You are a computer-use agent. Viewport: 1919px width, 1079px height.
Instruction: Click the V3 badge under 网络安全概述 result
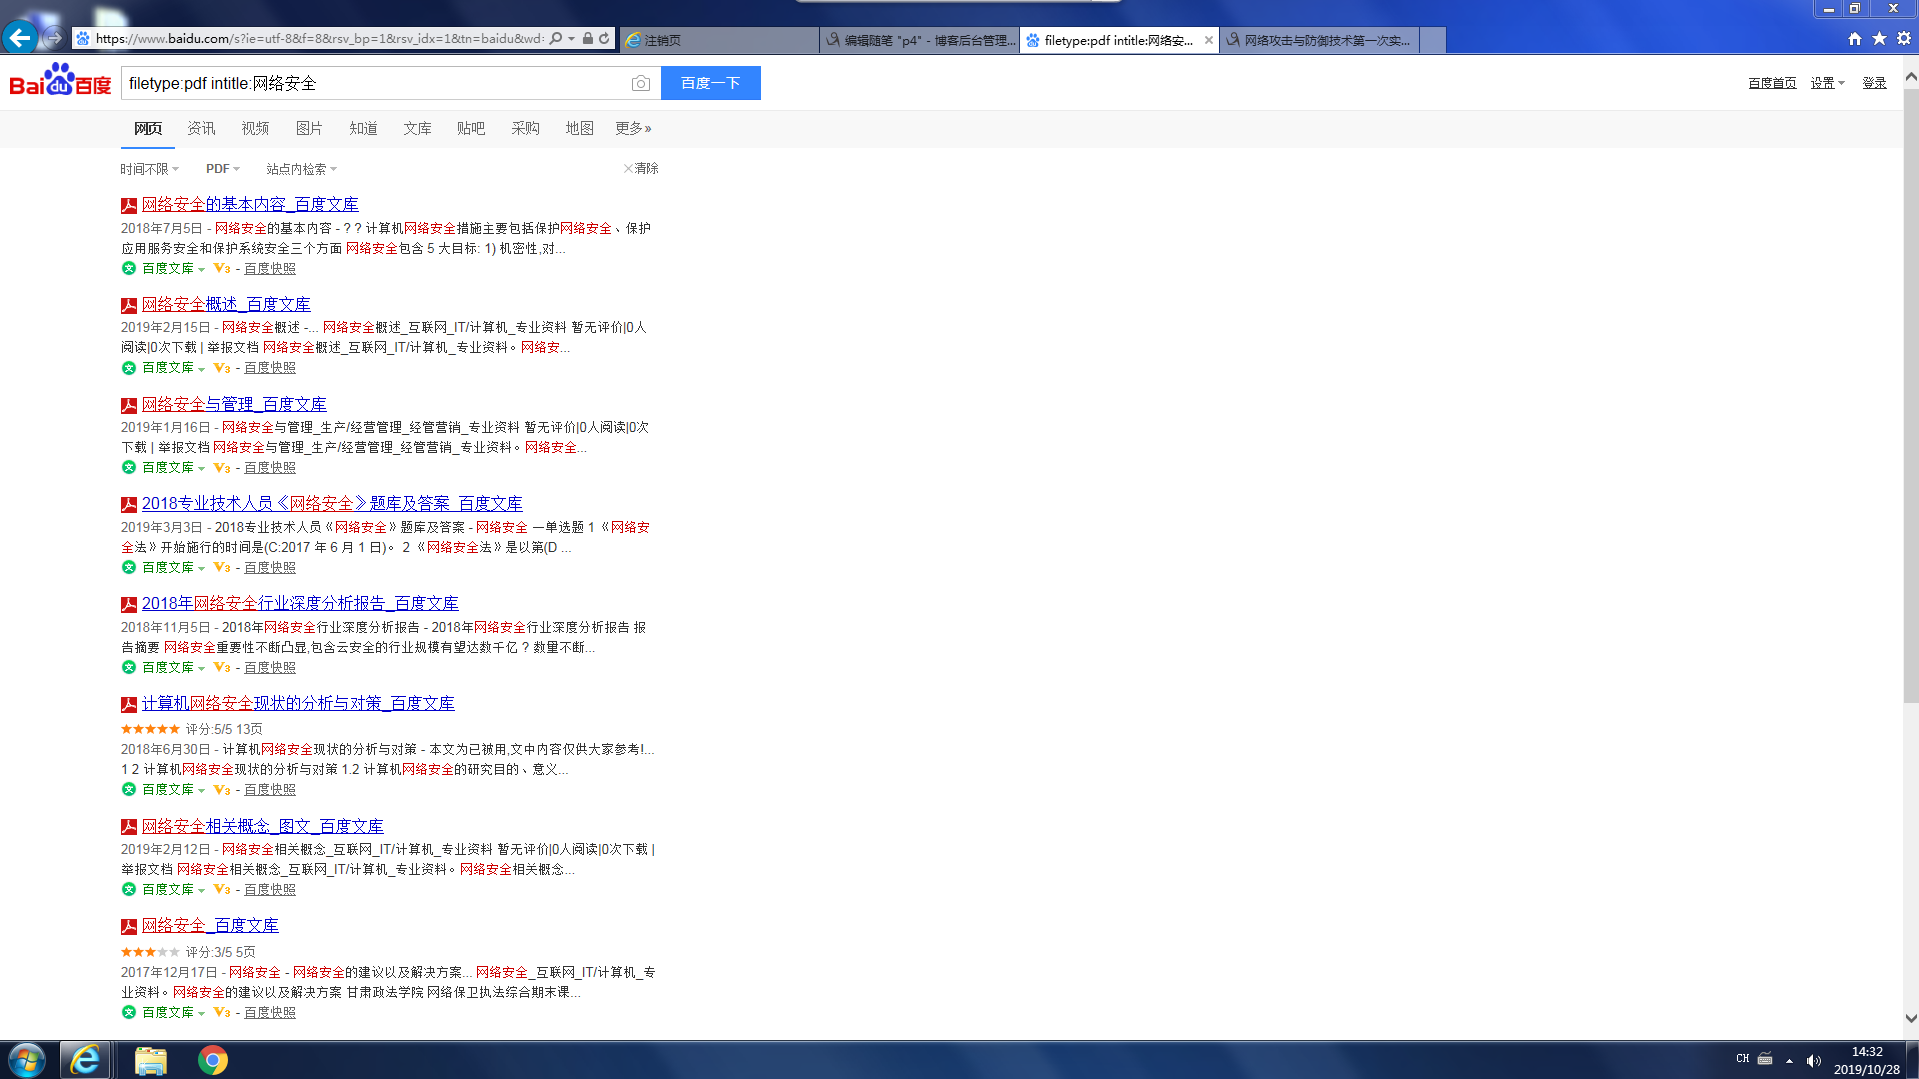222,368
